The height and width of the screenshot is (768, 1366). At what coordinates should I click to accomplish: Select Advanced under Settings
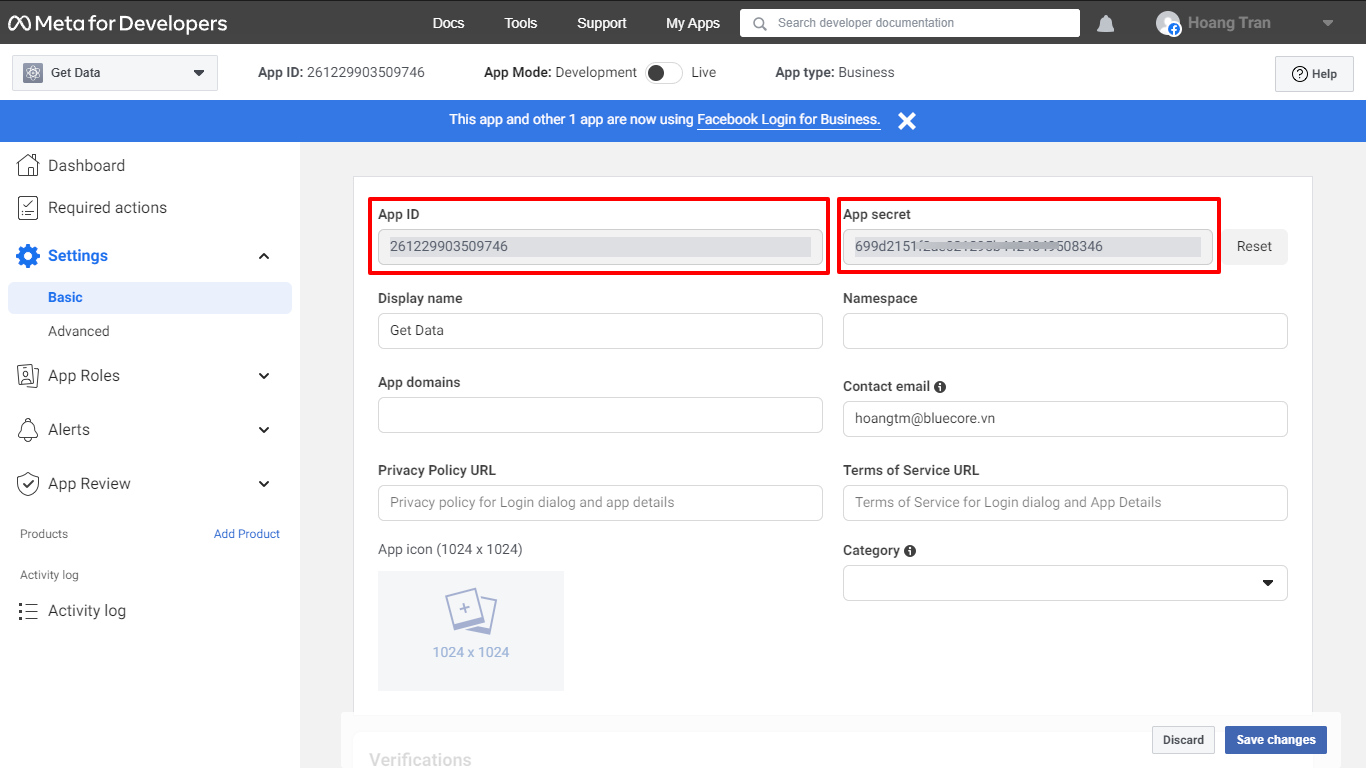click(79, 331)
